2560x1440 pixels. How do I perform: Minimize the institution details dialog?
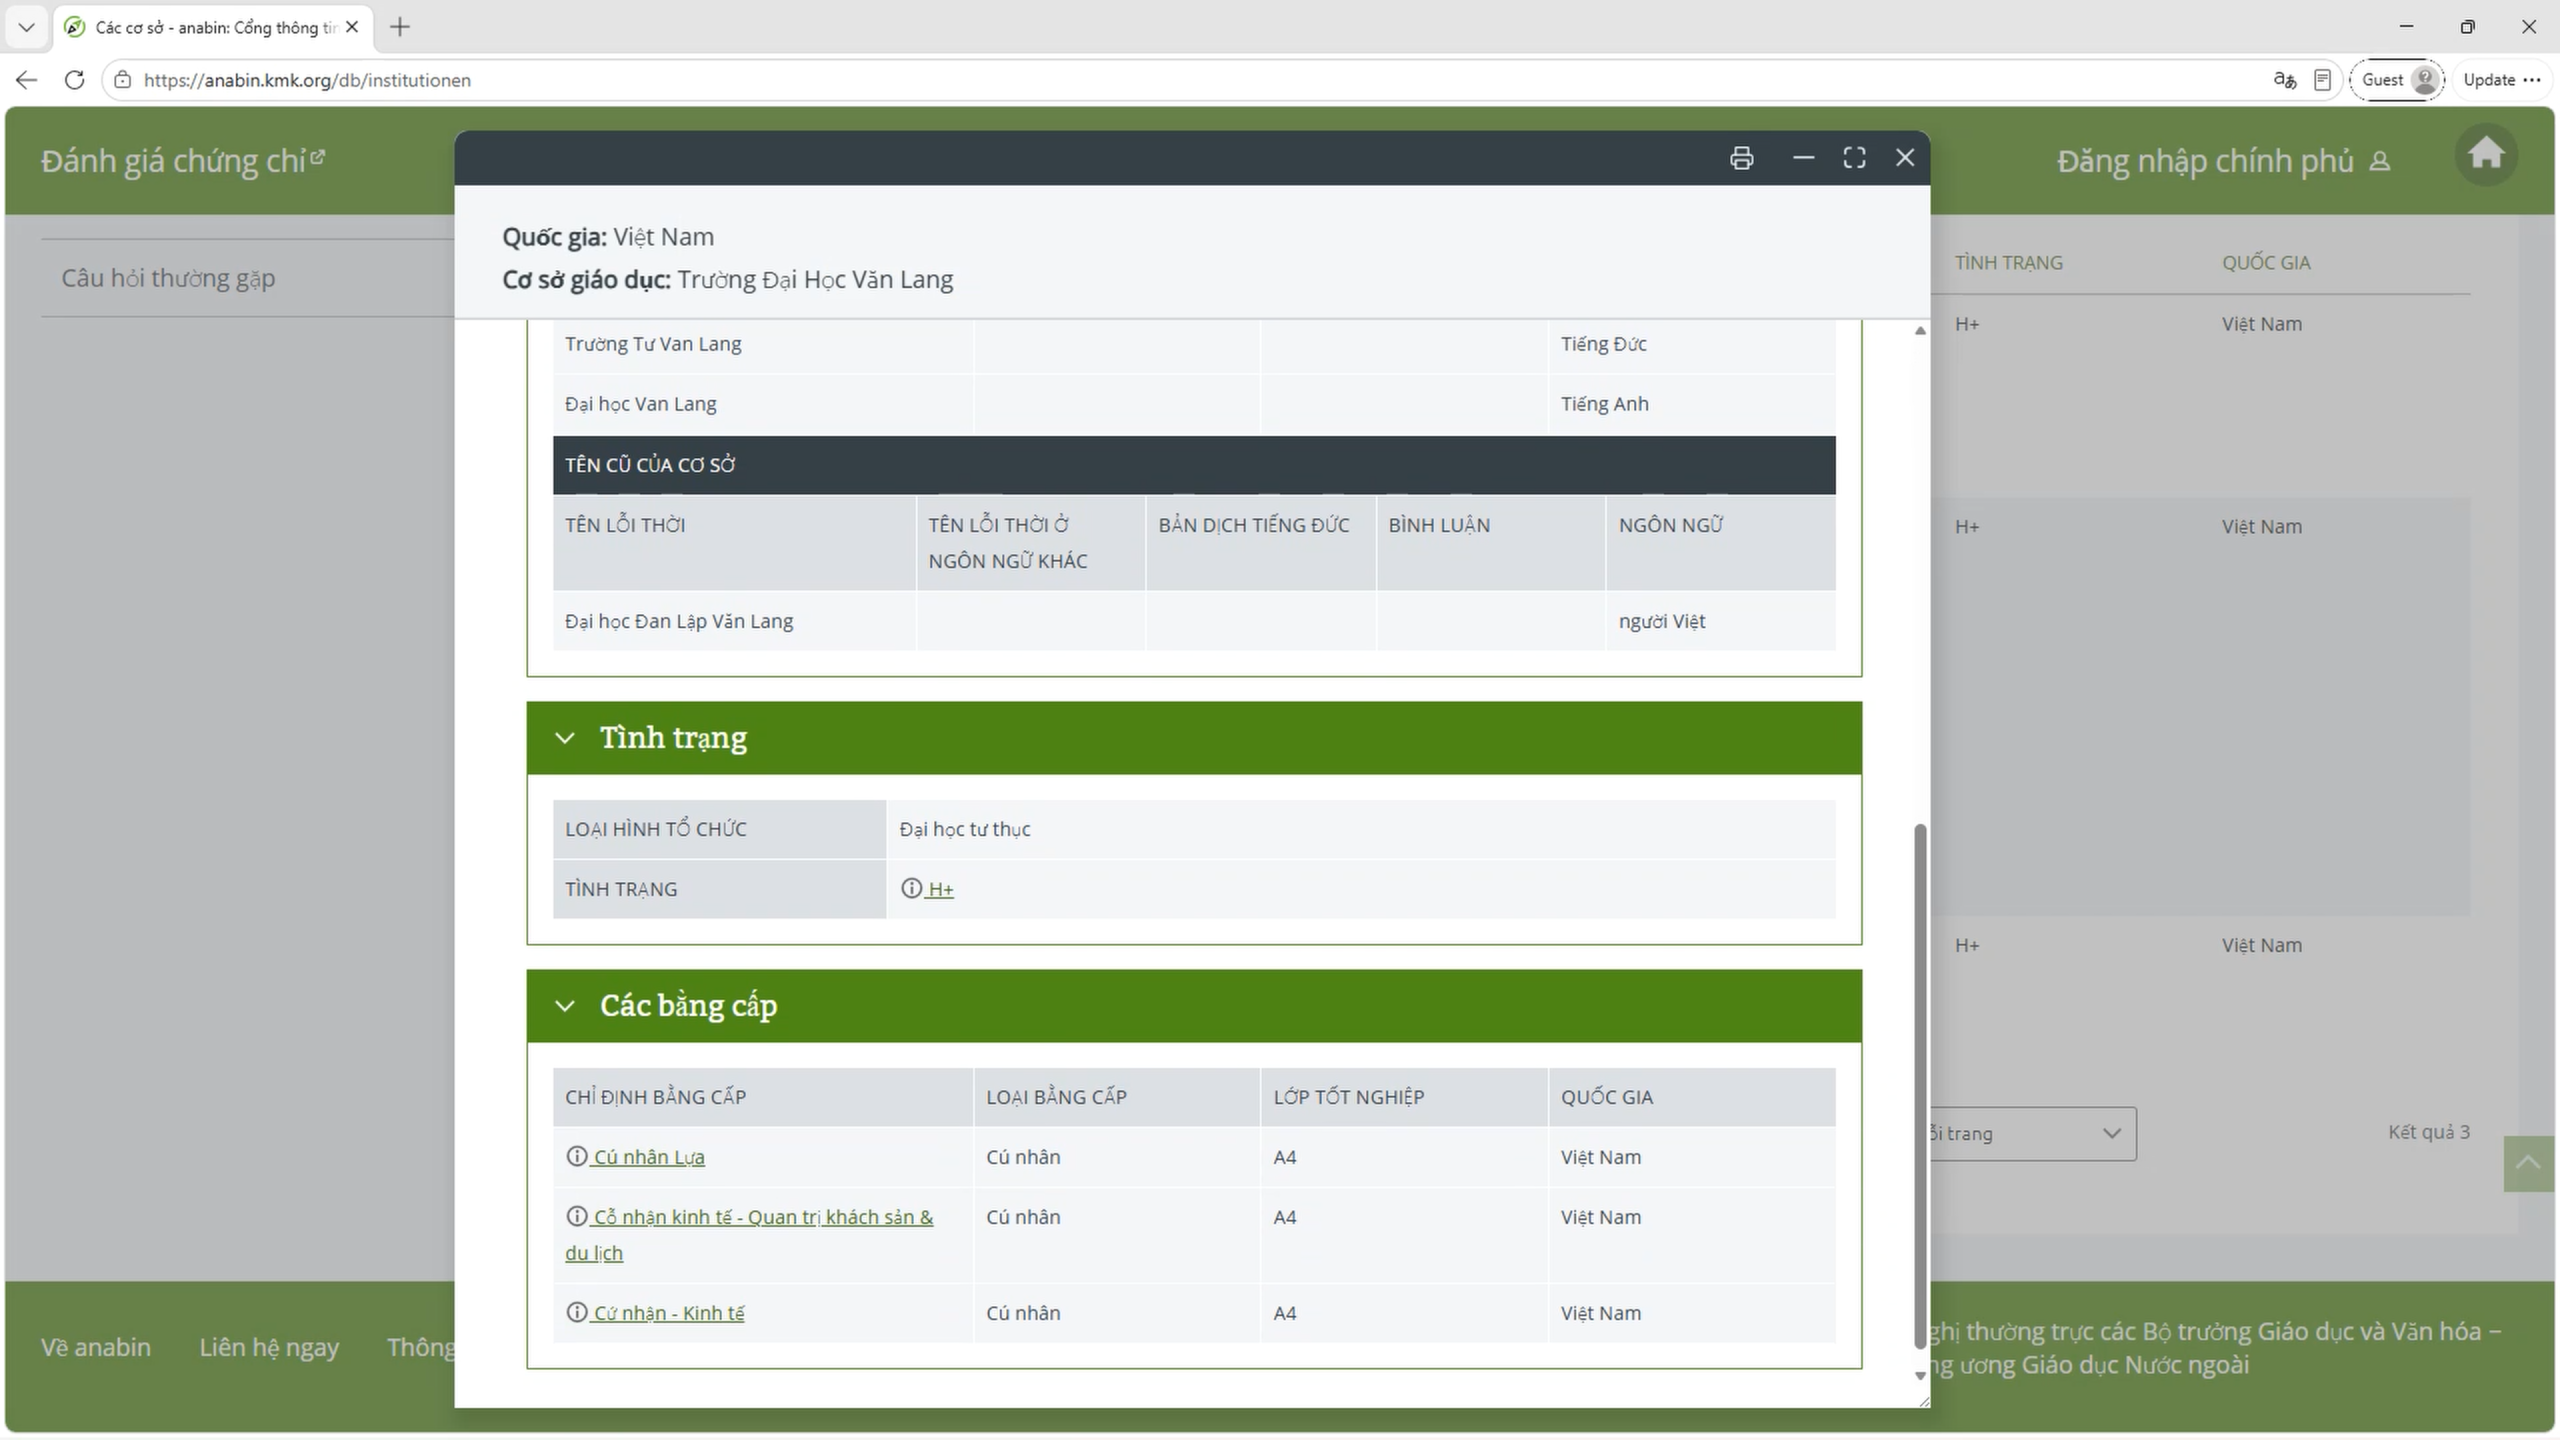click(1803, 158)
